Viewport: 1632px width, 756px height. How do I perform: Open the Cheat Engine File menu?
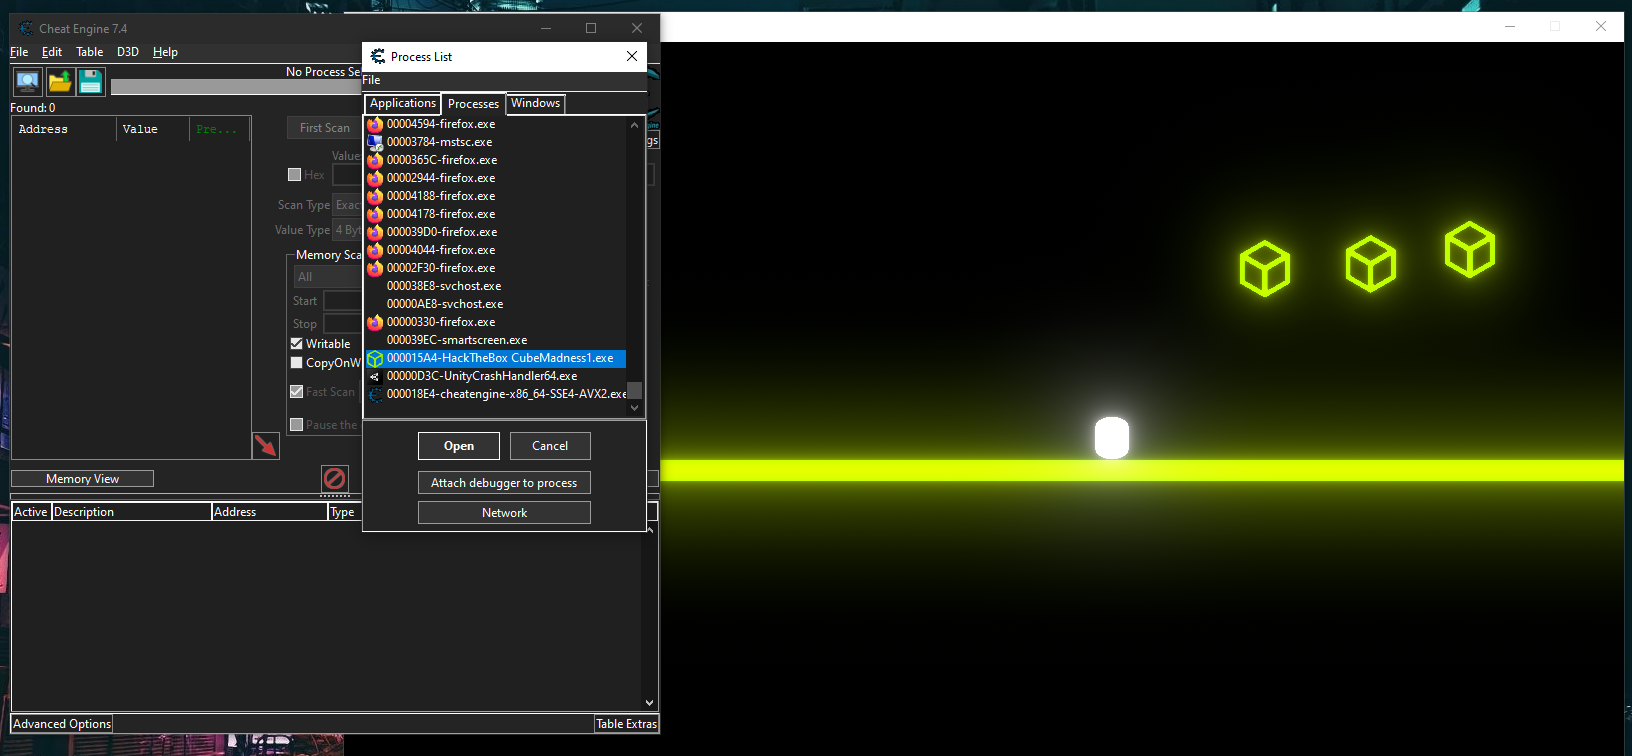click(19, 52)
